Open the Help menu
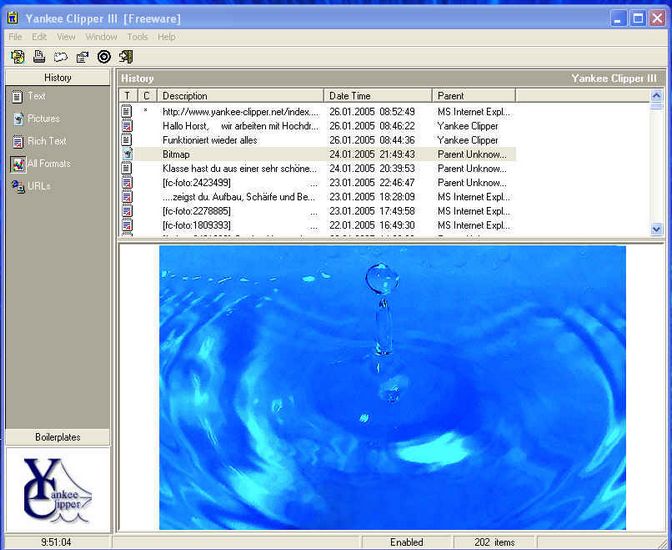 [166, 37]
